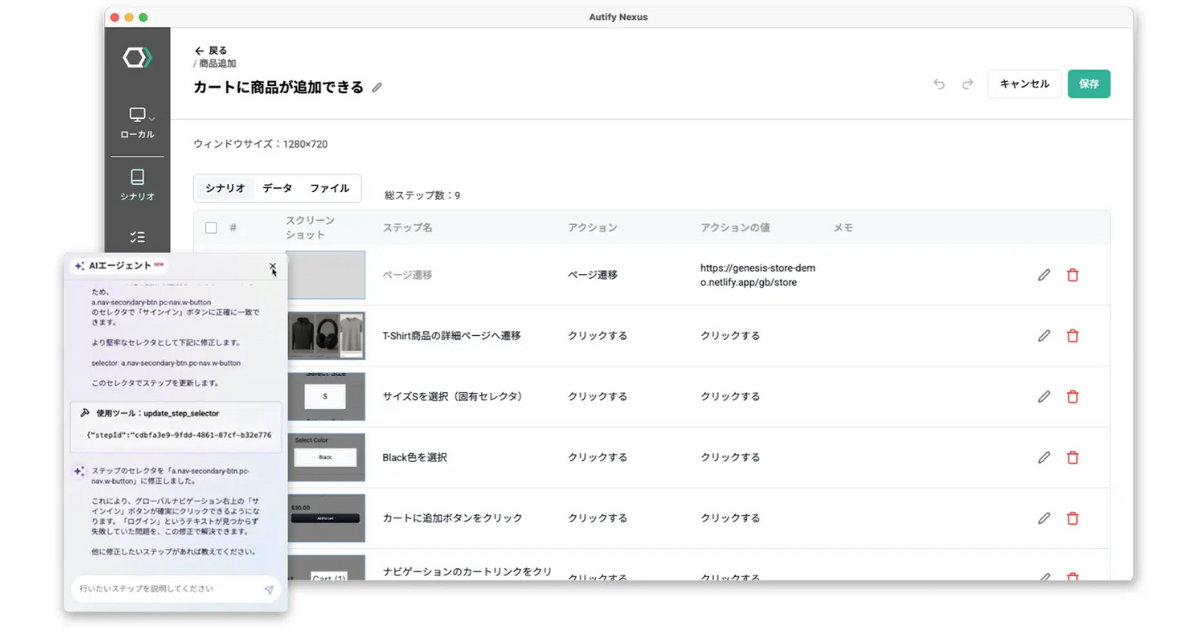The width and height of the screenshot is (1200, 630).
Task: Open the シナリオ sidebar icon
Action: (x=137, y=178)
